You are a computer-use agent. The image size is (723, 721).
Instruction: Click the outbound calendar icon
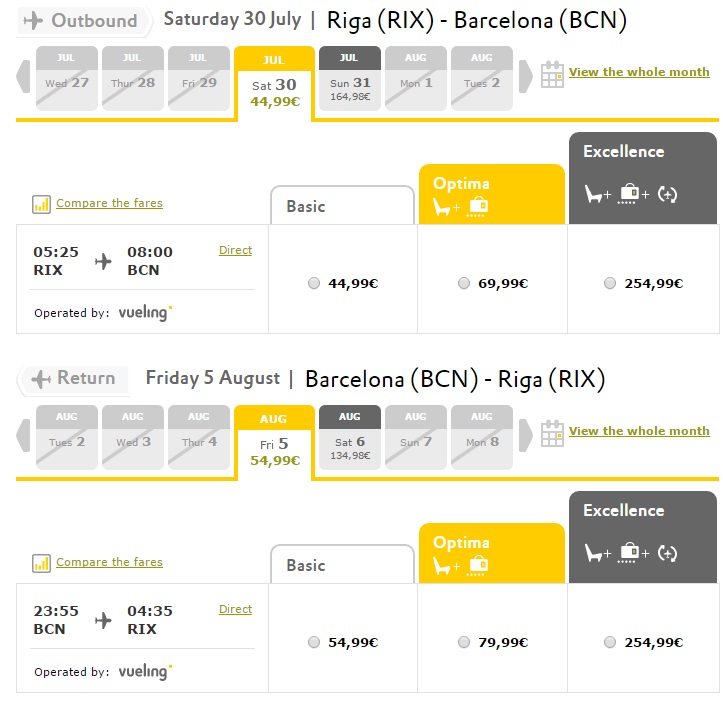tap(552, 74)
